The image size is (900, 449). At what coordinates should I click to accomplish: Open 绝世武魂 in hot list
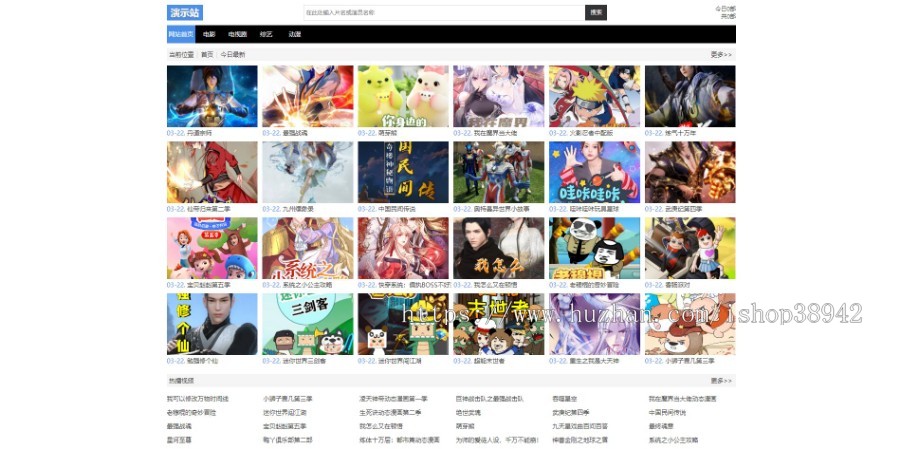click(x=468, y=412)
